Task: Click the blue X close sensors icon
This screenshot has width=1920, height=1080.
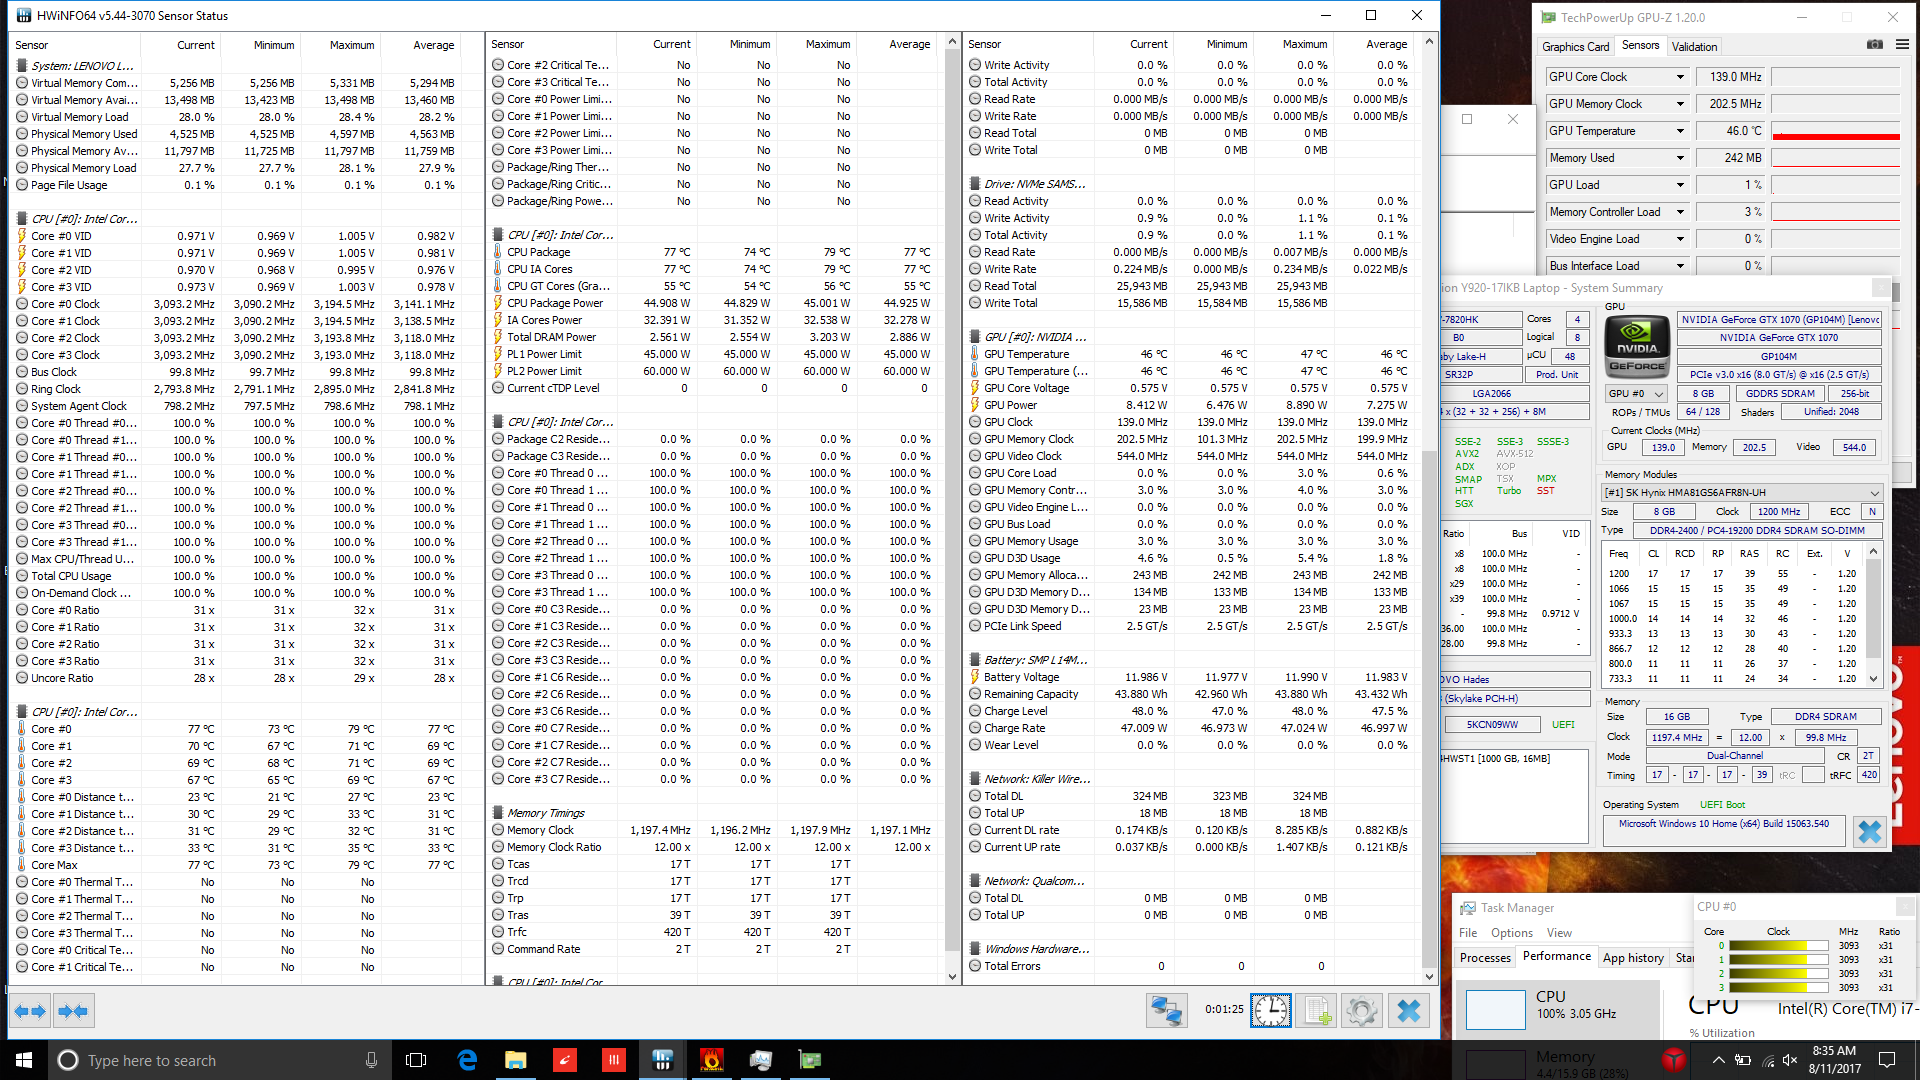Action: pyautogui.click(x=1408, y=1011)
